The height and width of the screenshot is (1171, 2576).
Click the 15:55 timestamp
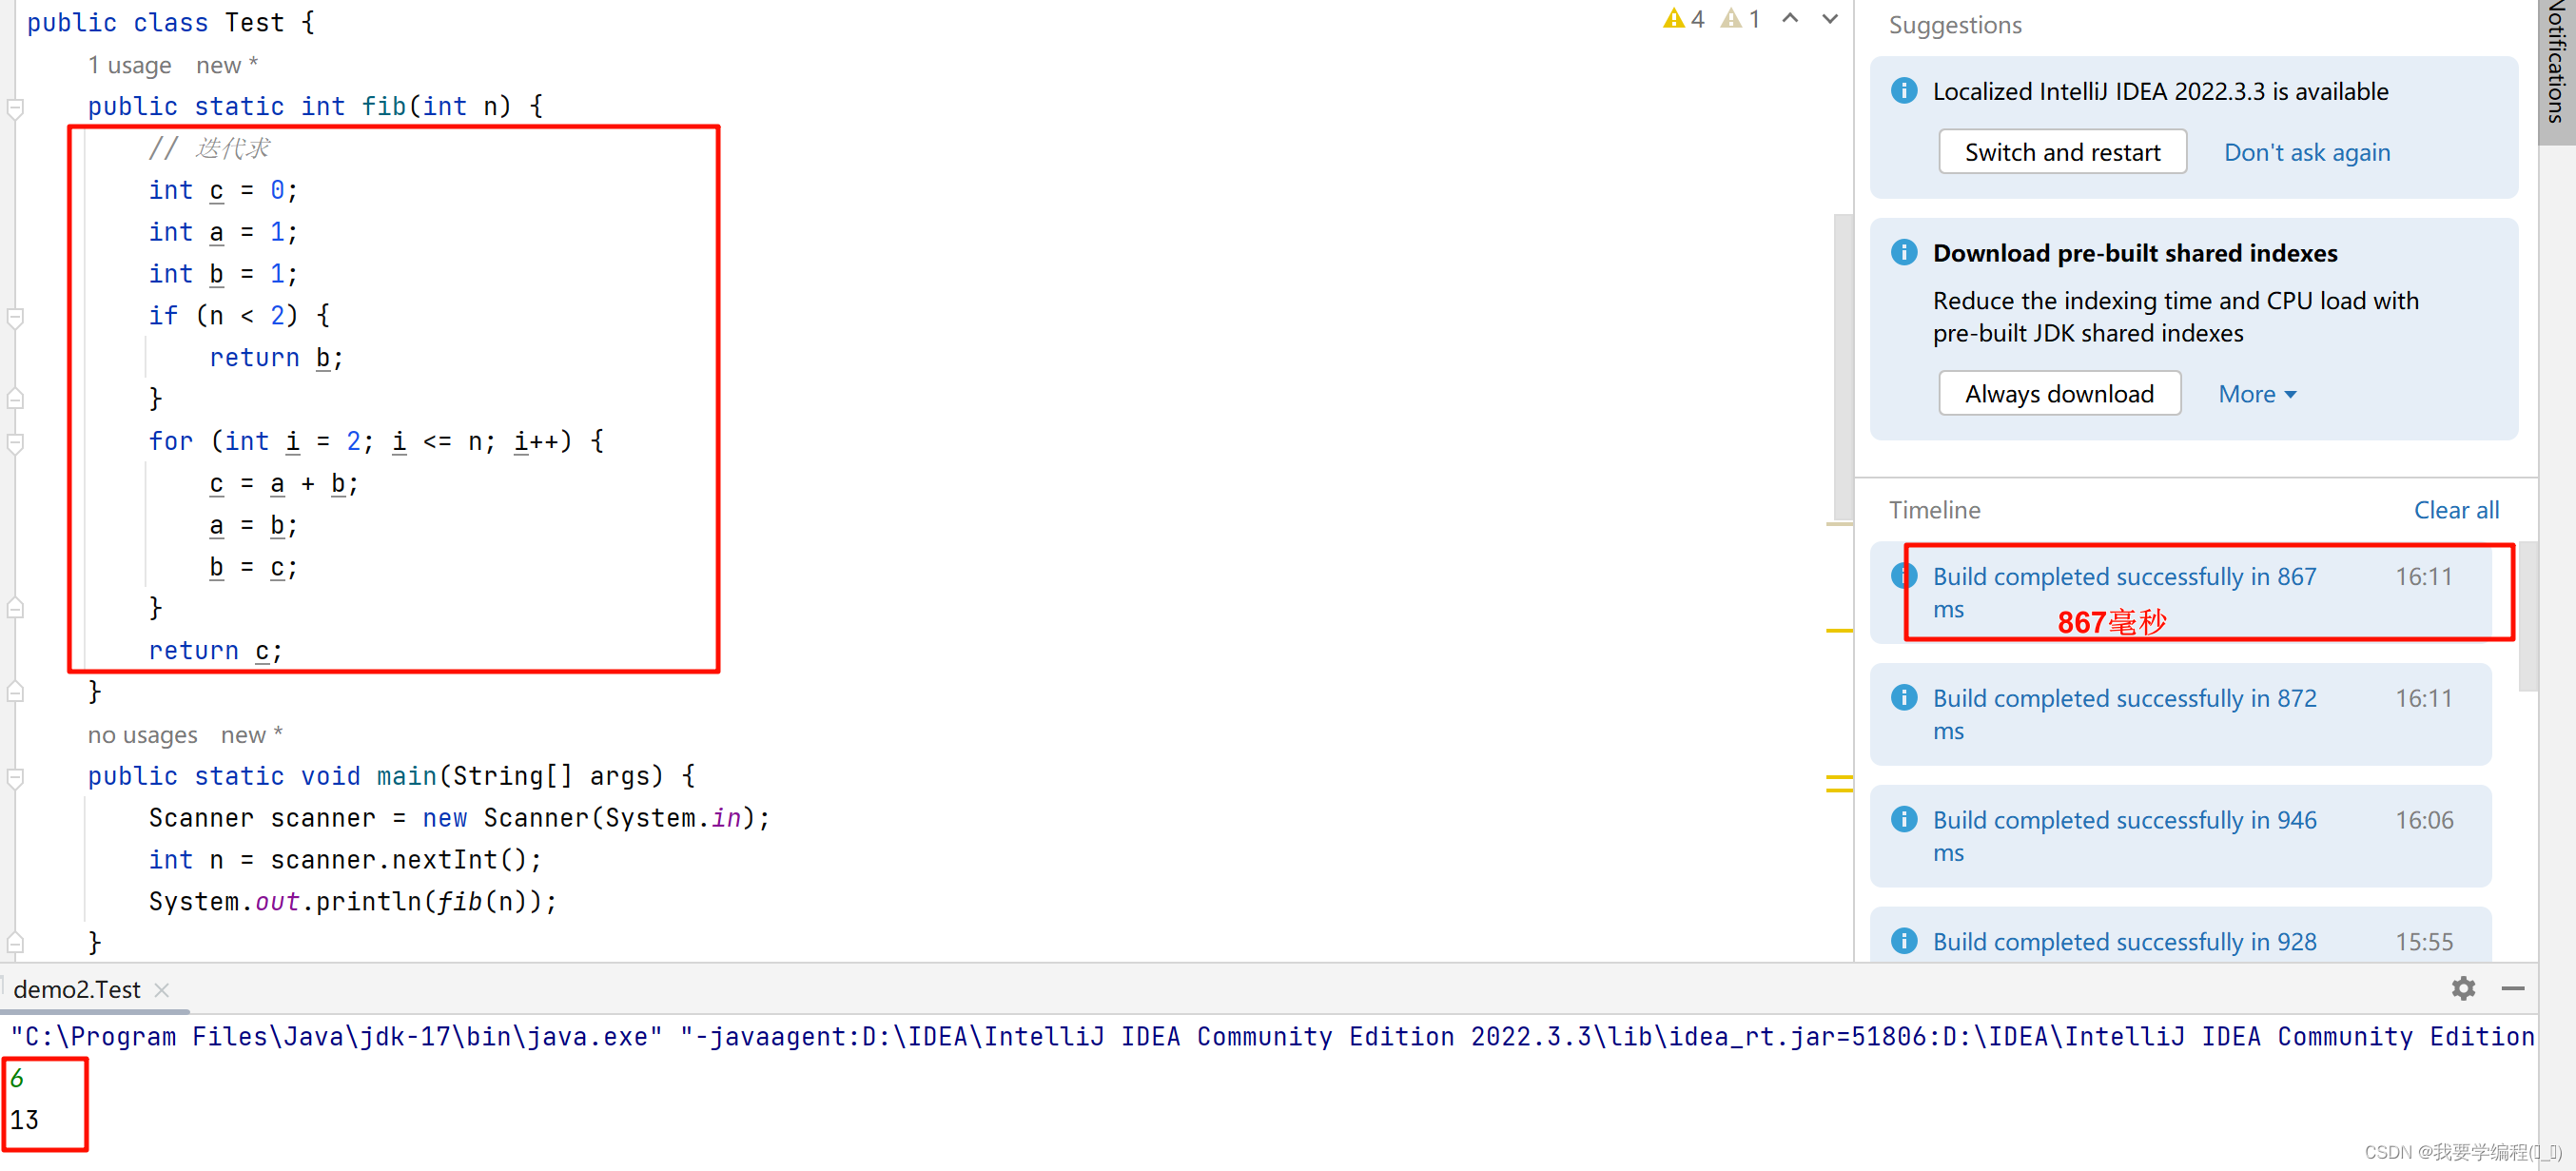tap(2424, 941)
